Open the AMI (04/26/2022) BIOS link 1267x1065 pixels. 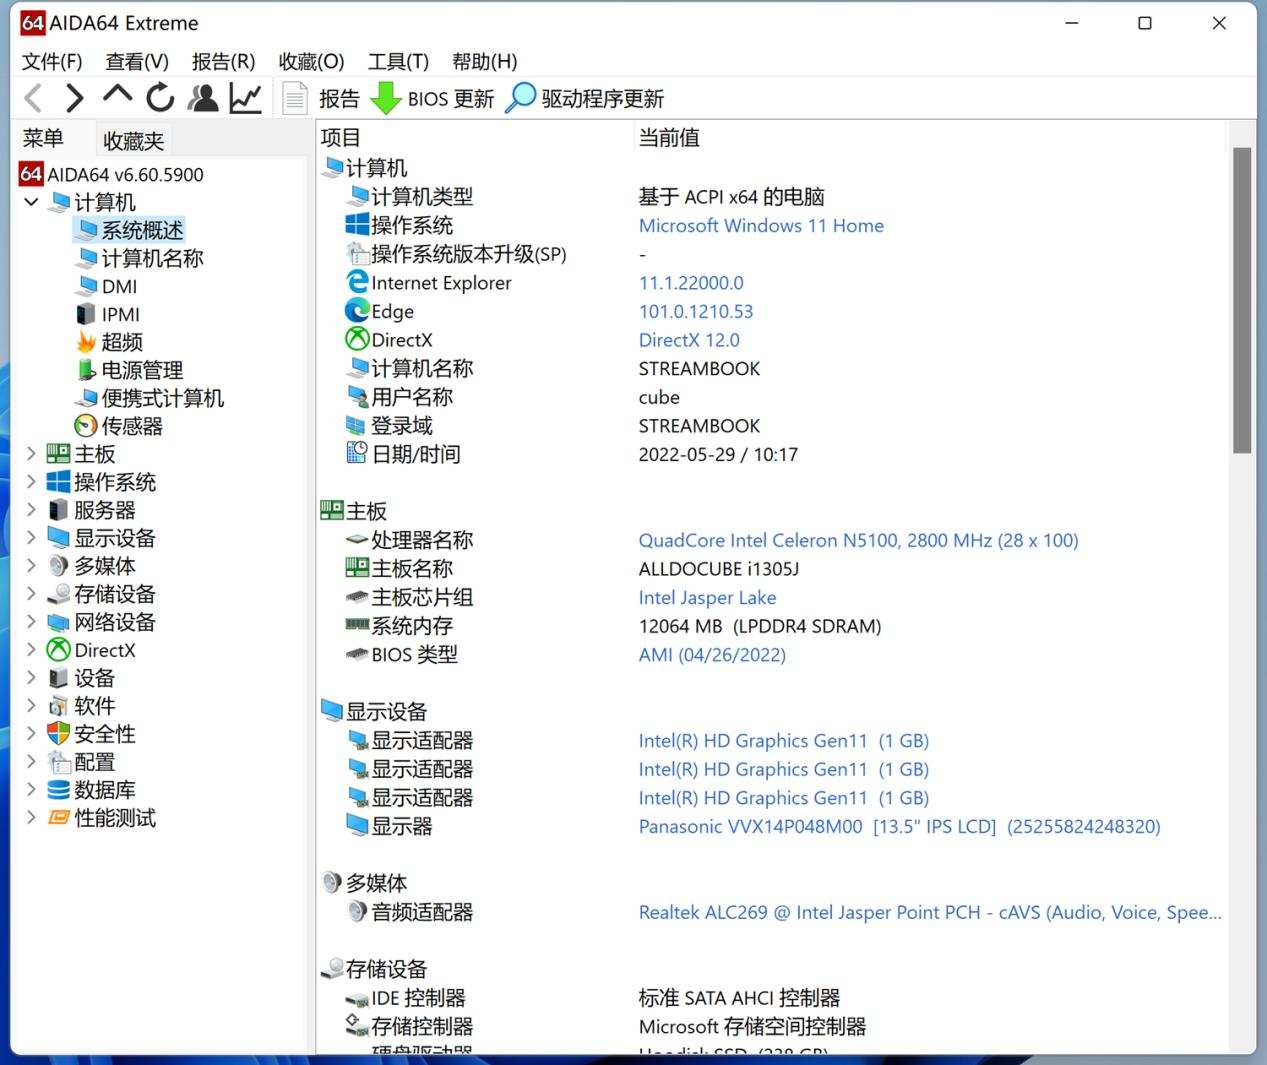(x=712, y=654)
